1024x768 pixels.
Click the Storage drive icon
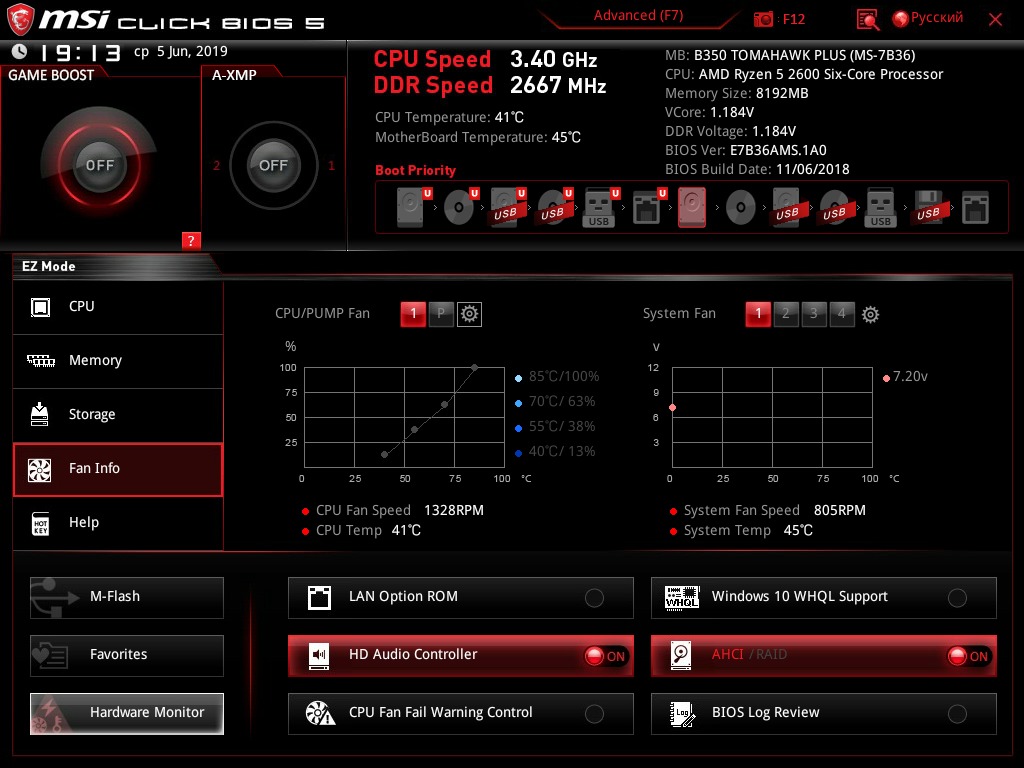point(40,414)
